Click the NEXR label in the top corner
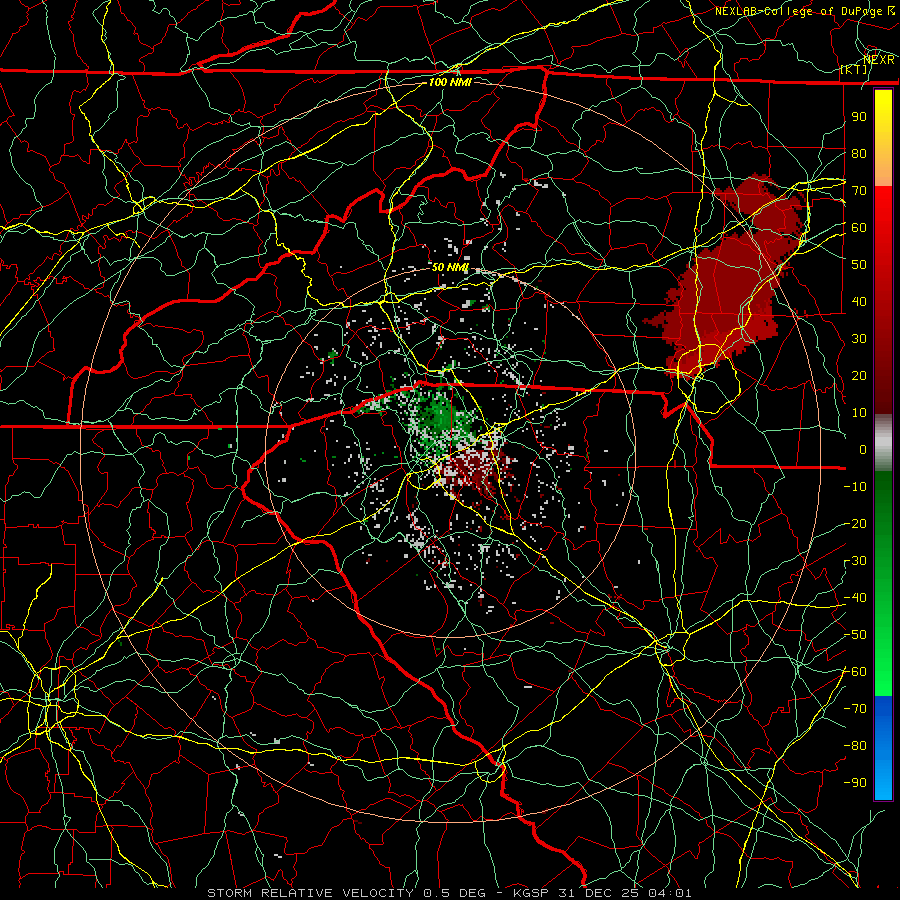Image resolution: width=900 pixels, height=900 pixels. coord(879,60)
